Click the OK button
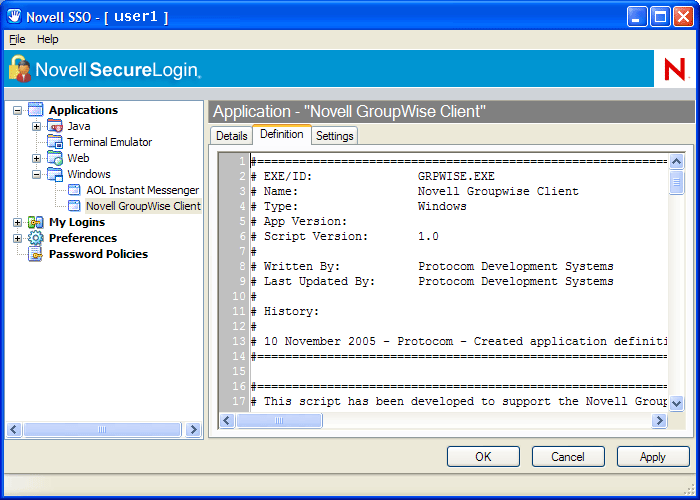700x500 pixels. coord(483,457)
